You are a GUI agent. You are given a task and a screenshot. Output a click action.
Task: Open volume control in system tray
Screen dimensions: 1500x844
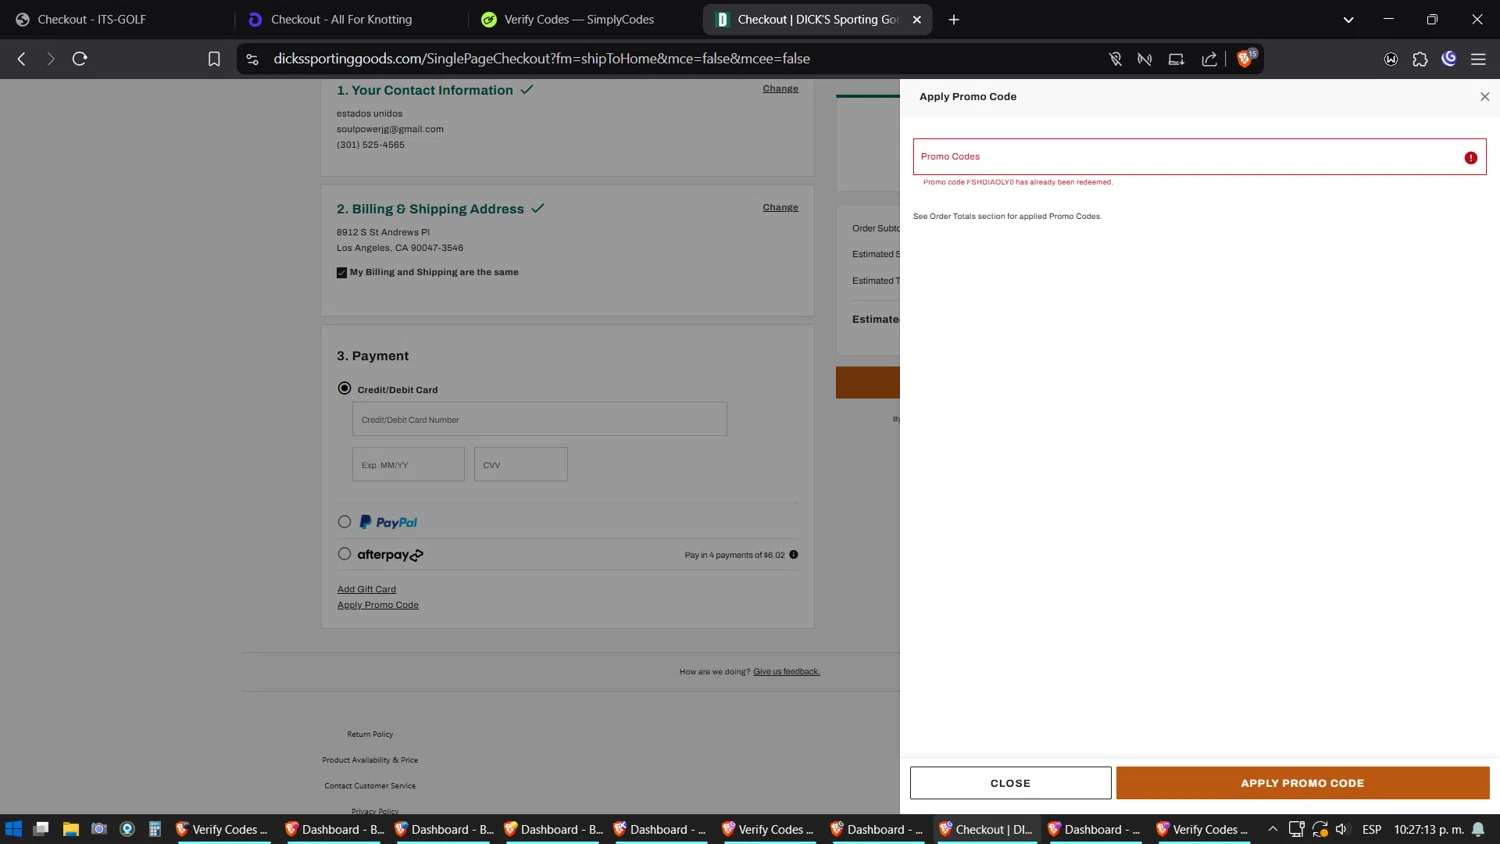(x=1342, y=829)
